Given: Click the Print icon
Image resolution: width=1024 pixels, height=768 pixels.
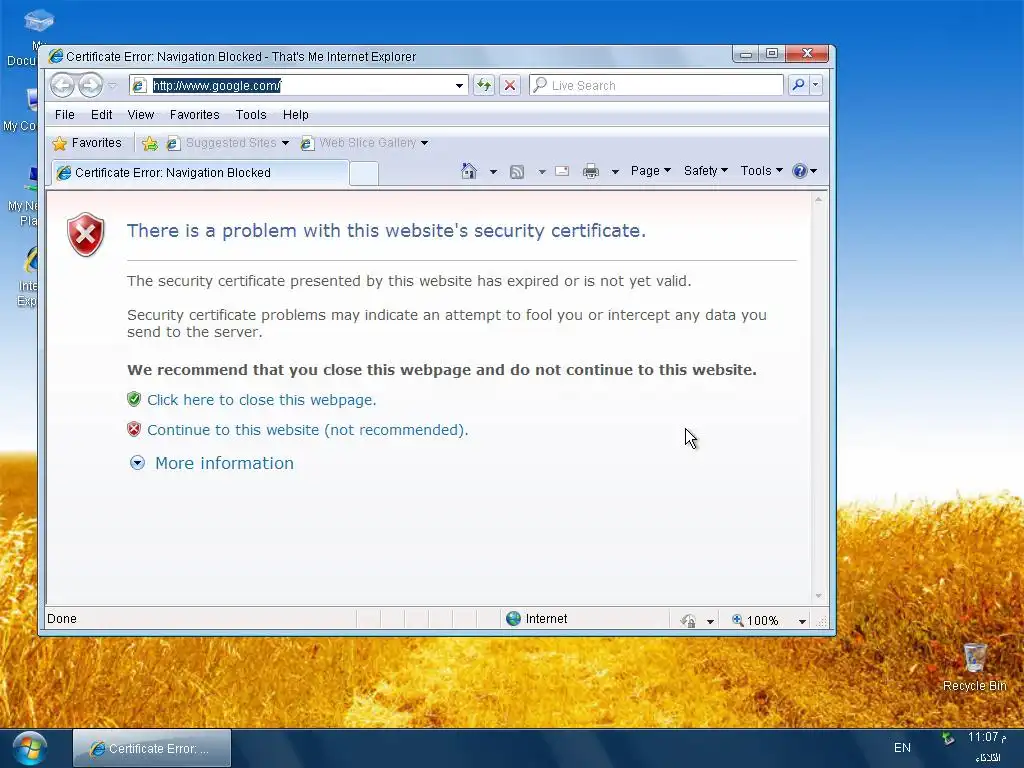Looking at the screenshot, I should point(590,171).
